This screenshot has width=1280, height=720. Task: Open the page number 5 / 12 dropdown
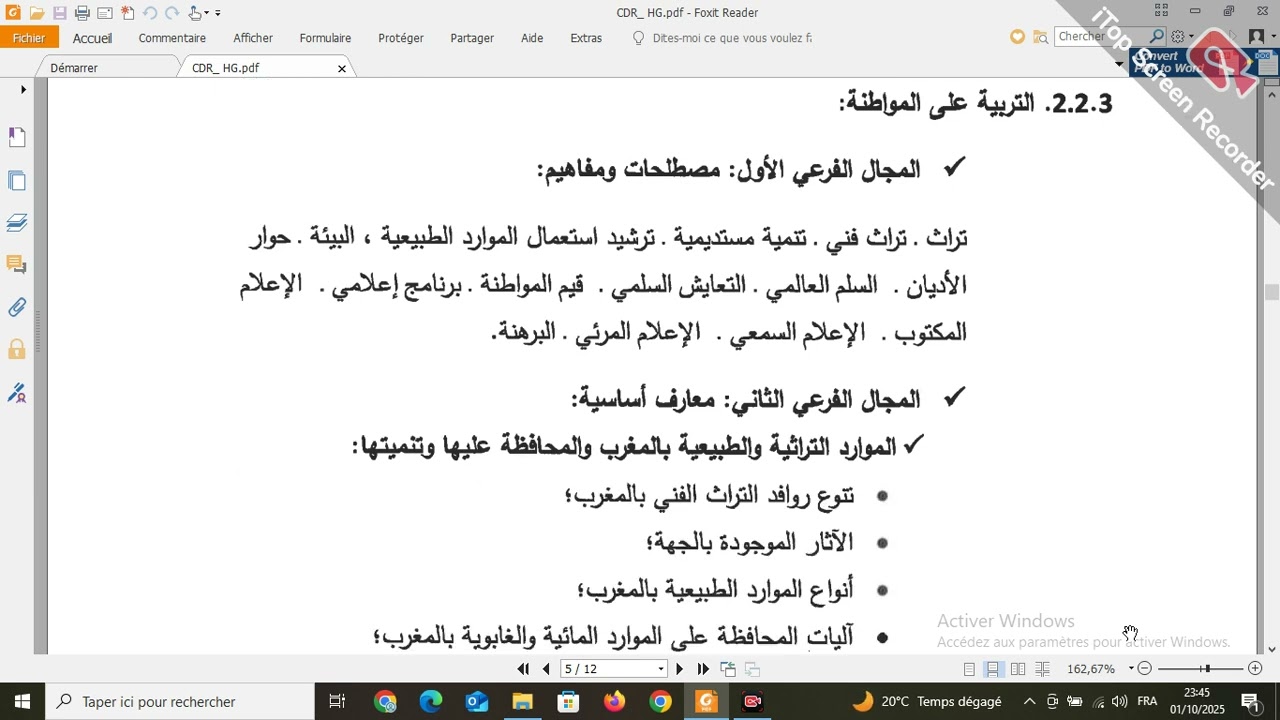660,669
